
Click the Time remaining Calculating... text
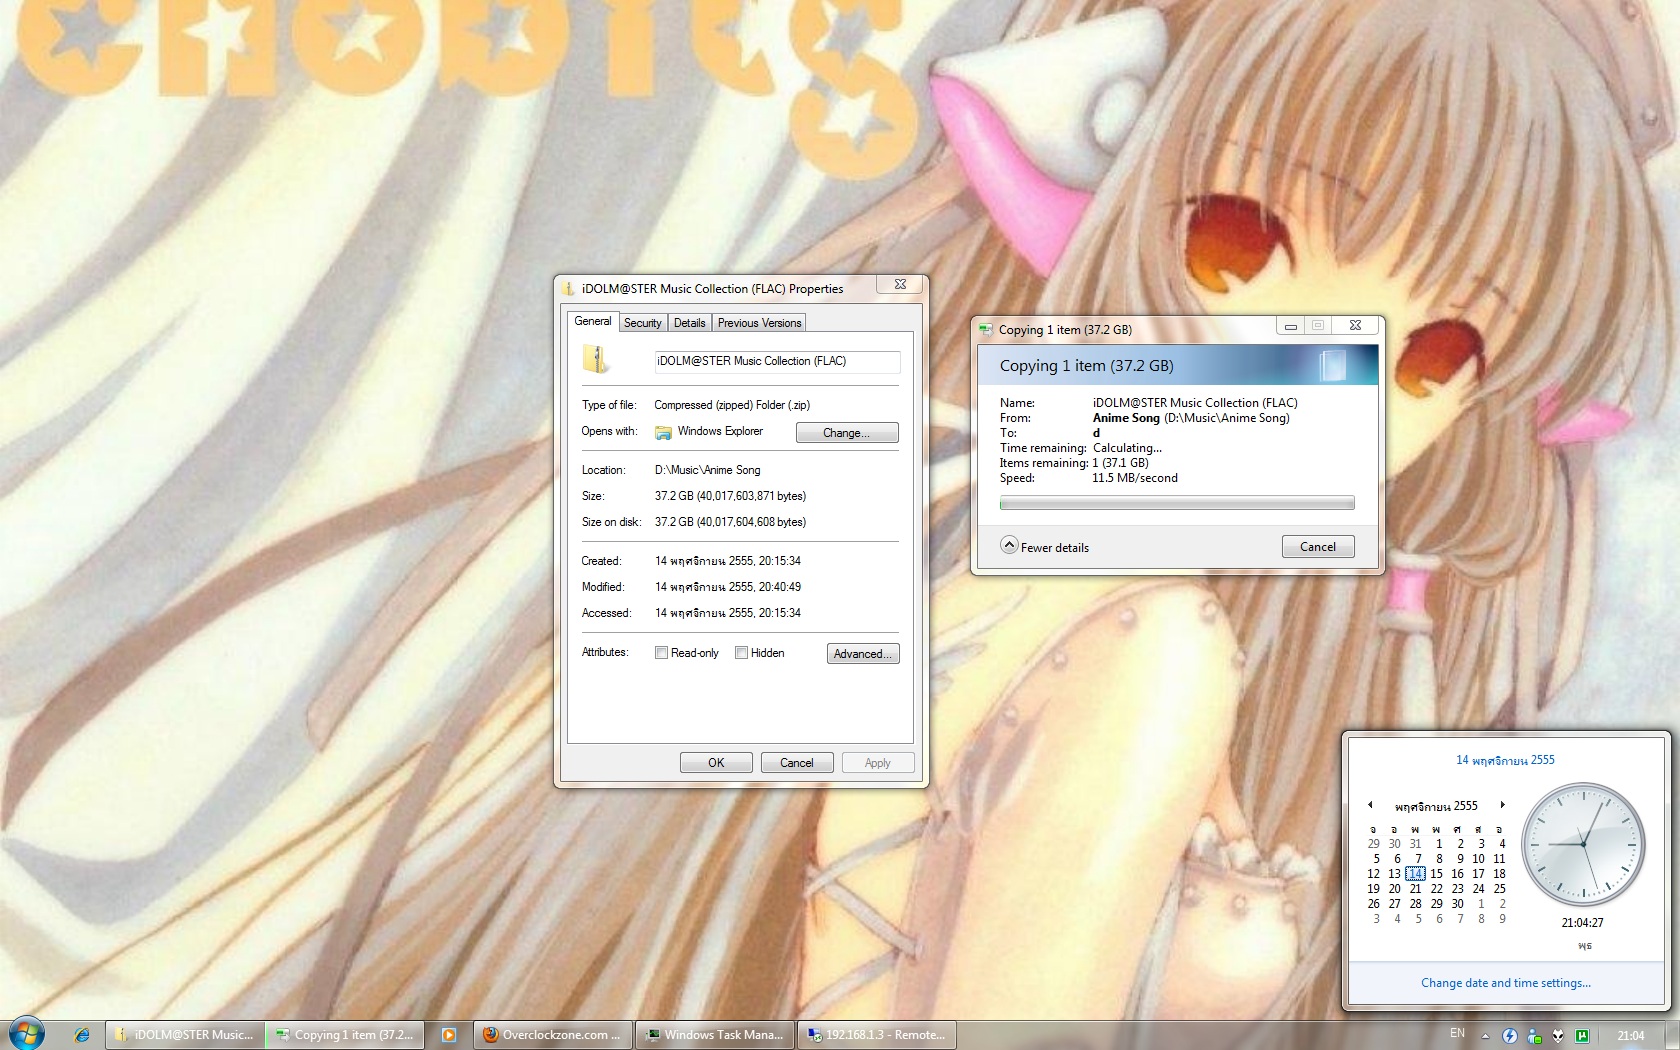pyautogui.click(x=1127, y=448)
